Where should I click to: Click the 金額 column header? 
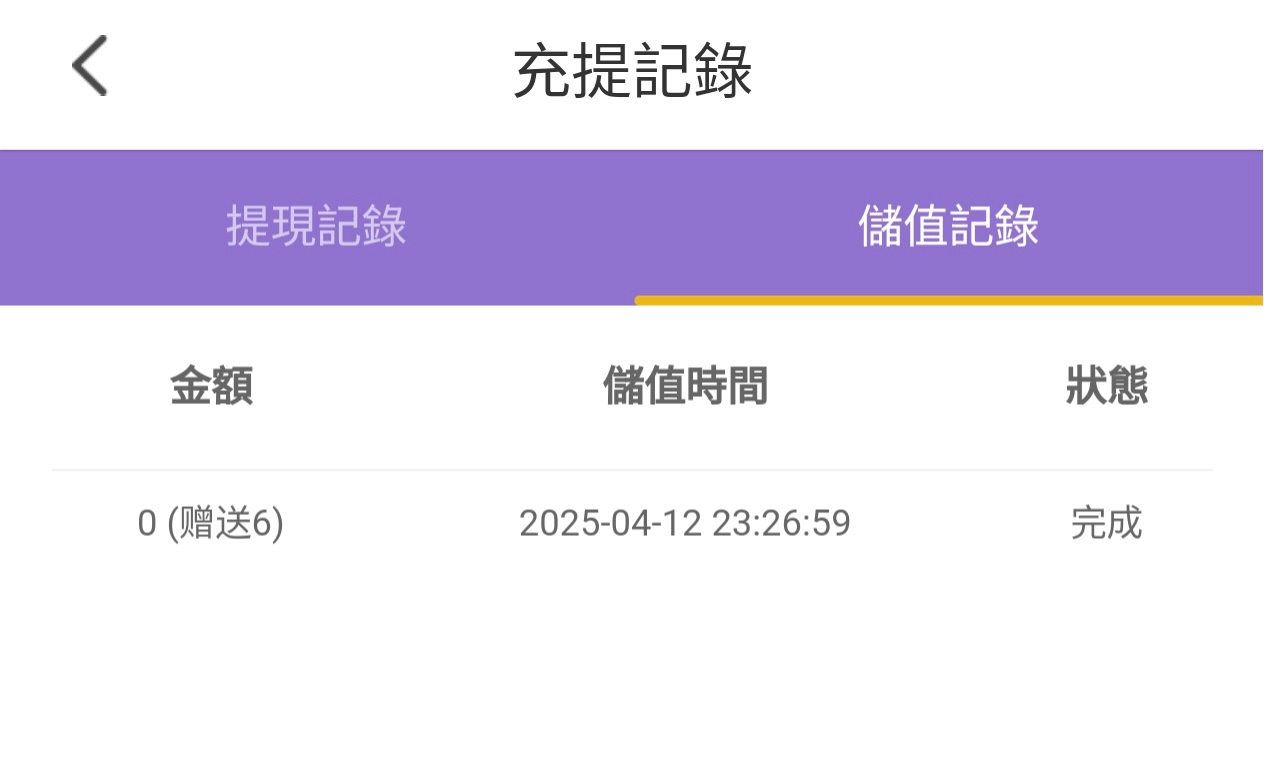pyautogui.click(x=211, y=386)
